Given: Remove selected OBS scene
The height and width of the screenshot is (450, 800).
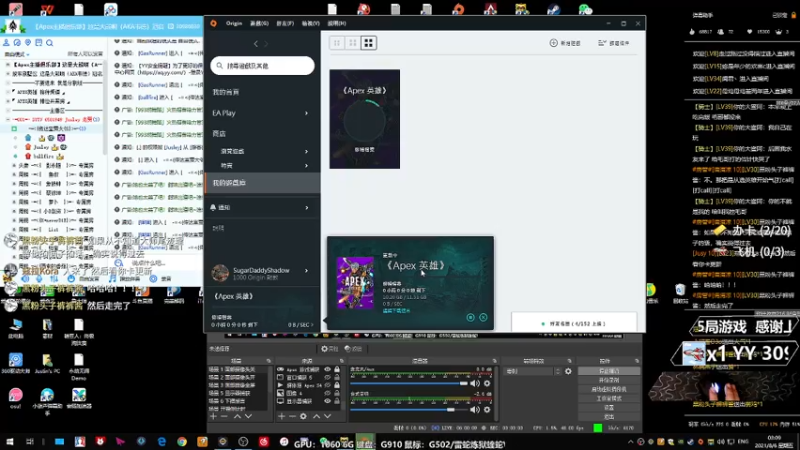Looking at the screenshot, I should click(224, 416).
